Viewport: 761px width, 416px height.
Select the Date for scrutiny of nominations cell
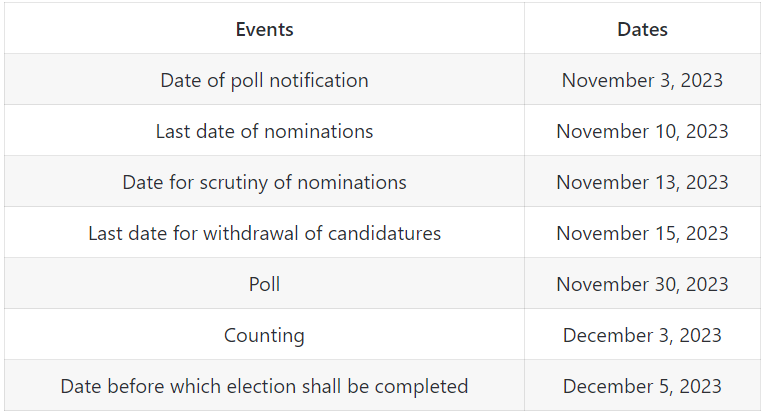(264, 182)
